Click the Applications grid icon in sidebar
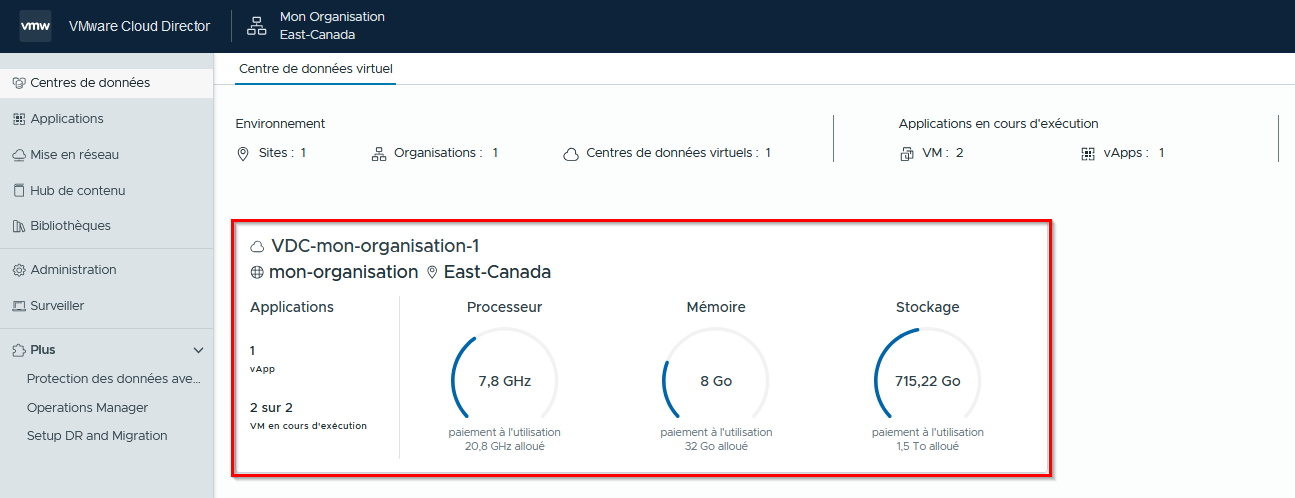Viewport: 1295px width, 498px height. coord(19,119)
